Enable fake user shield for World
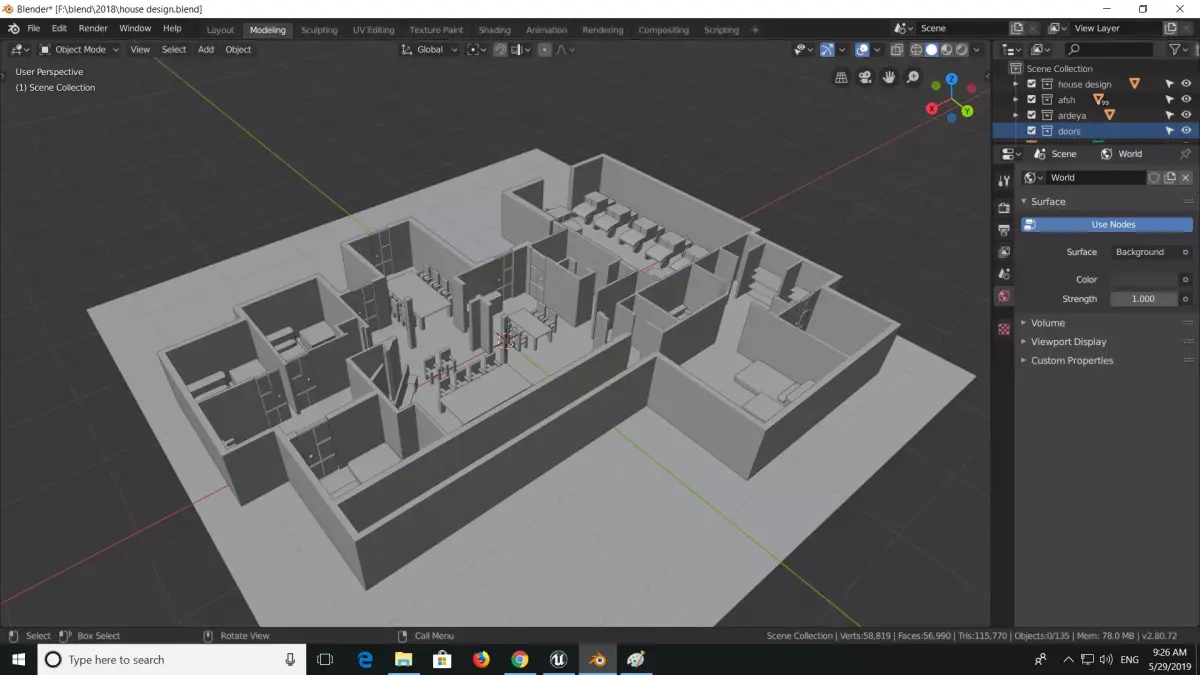The width and height of the screenshot is (1200, 675). click(1154, 178)
